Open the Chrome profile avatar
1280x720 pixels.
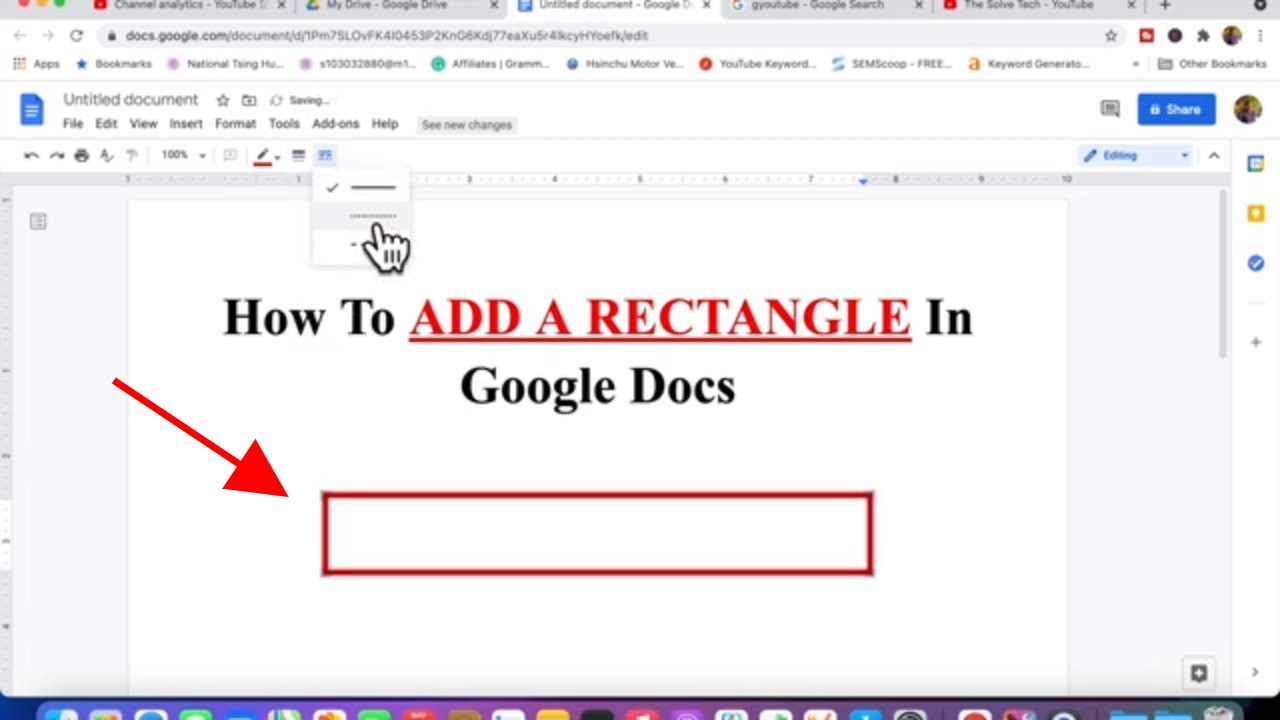tap(1231, 36)
